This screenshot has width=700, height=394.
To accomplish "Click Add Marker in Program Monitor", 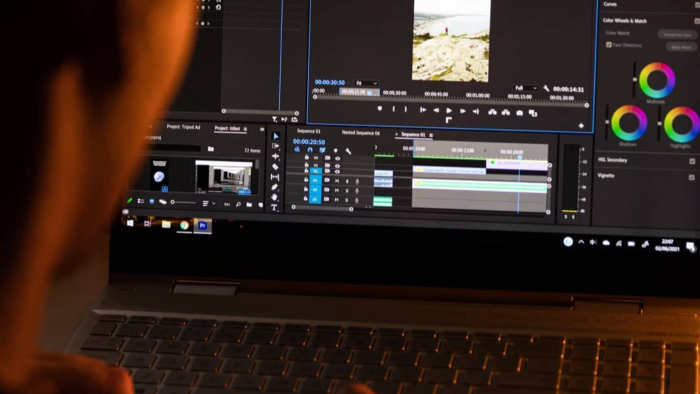I will click(379, 108).
